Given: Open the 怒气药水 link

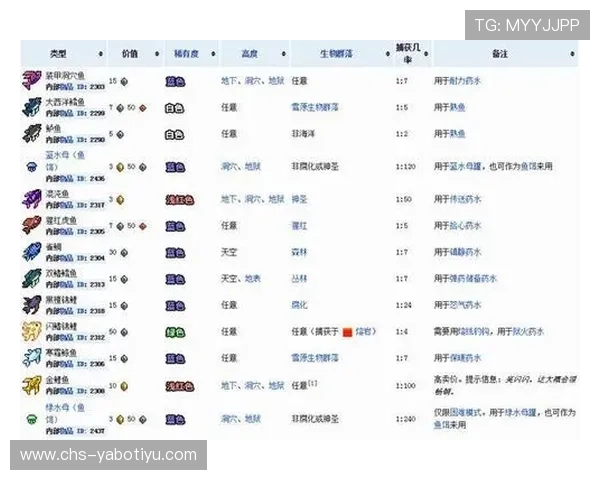Looking at the screenshot, I should coord(465,305).
